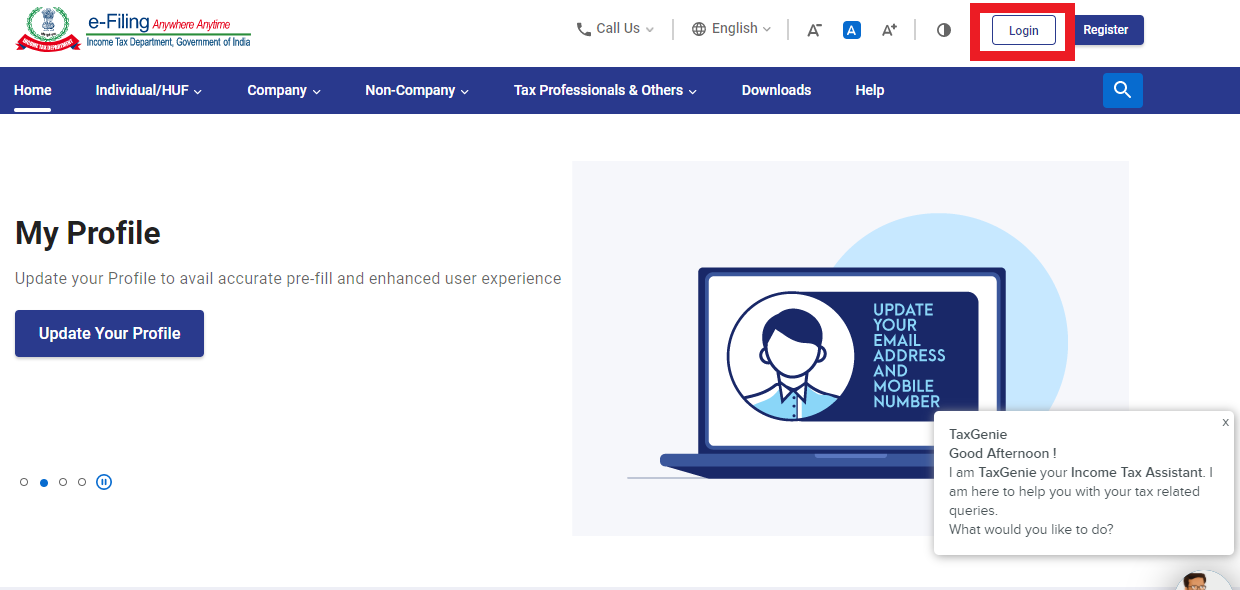The height and width of the screenshot is (590, 1240).
Task: Show the fourth carousel slide dot
Action: (x=82, y=482)
